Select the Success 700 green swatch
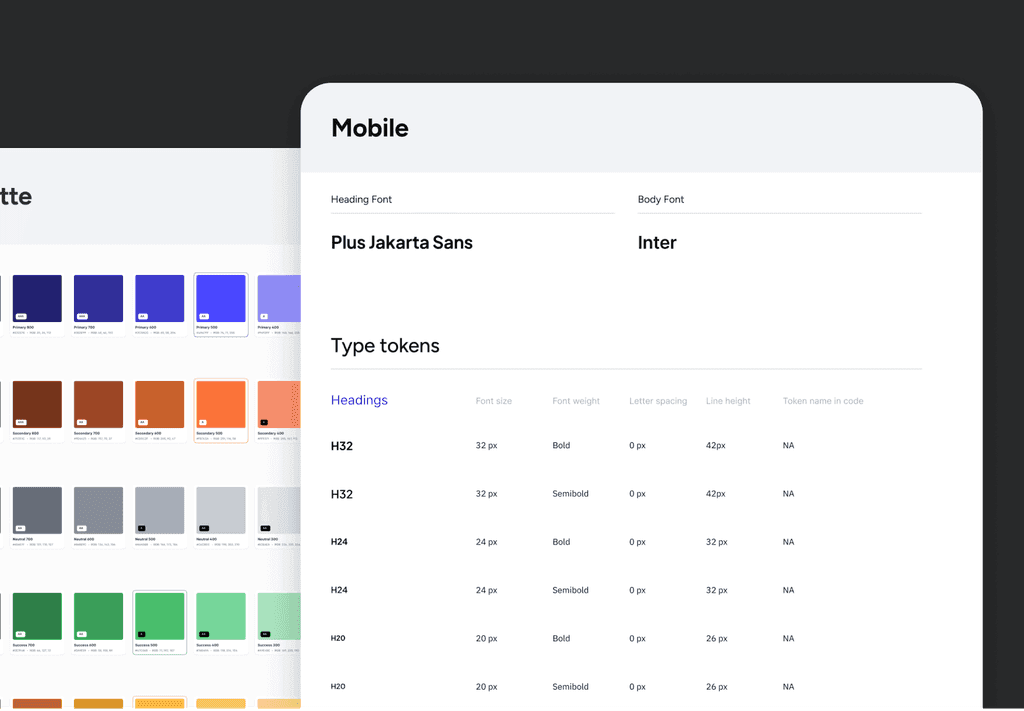The image size is (1024, 711). click(37, 616)
